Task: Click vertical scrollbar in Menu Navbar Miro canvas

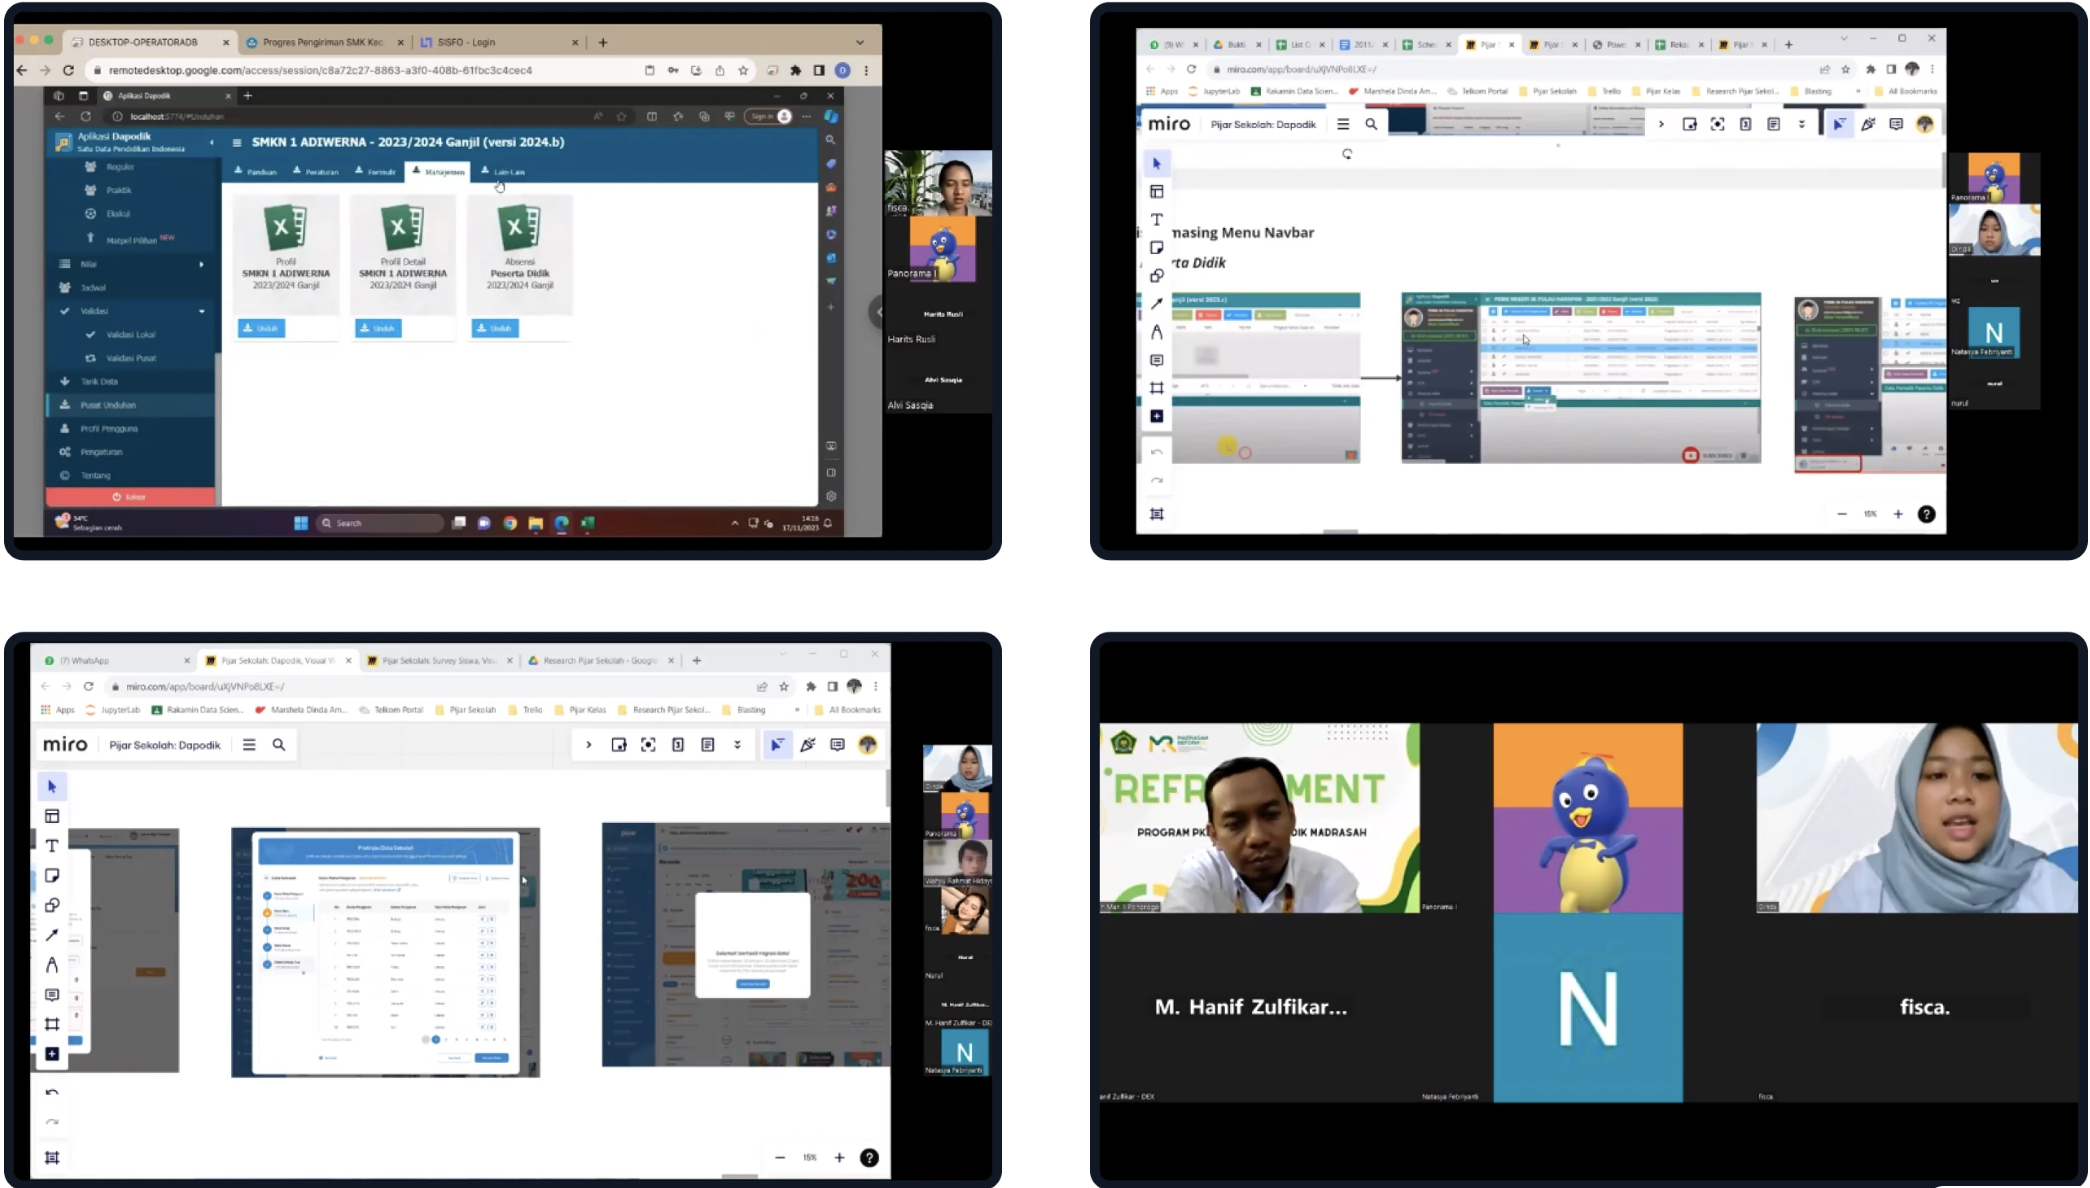Action: coord(1943,171)
